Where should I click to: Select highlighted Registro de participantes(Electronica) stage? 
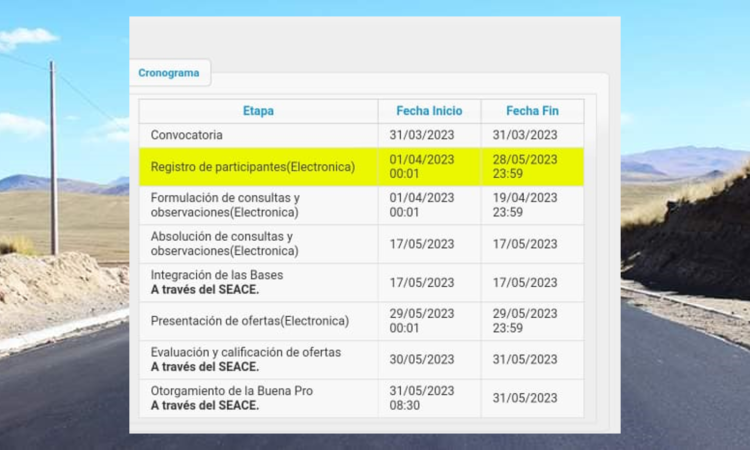252,167
